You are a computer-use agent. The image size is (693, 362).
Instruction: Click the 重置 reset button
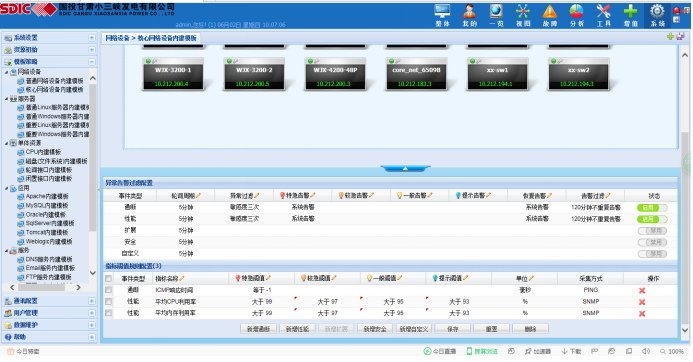coord(491,329)
